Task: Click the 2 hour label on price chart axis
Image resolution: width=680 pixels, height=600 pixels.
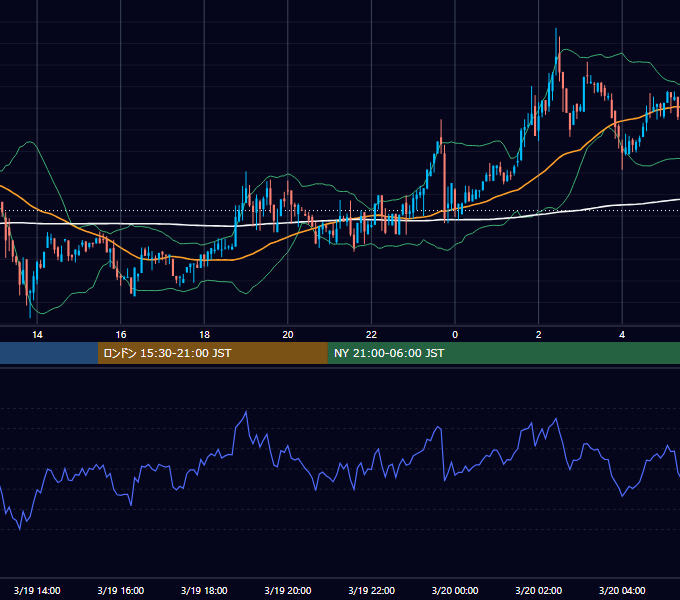Action: coord(539,335)
